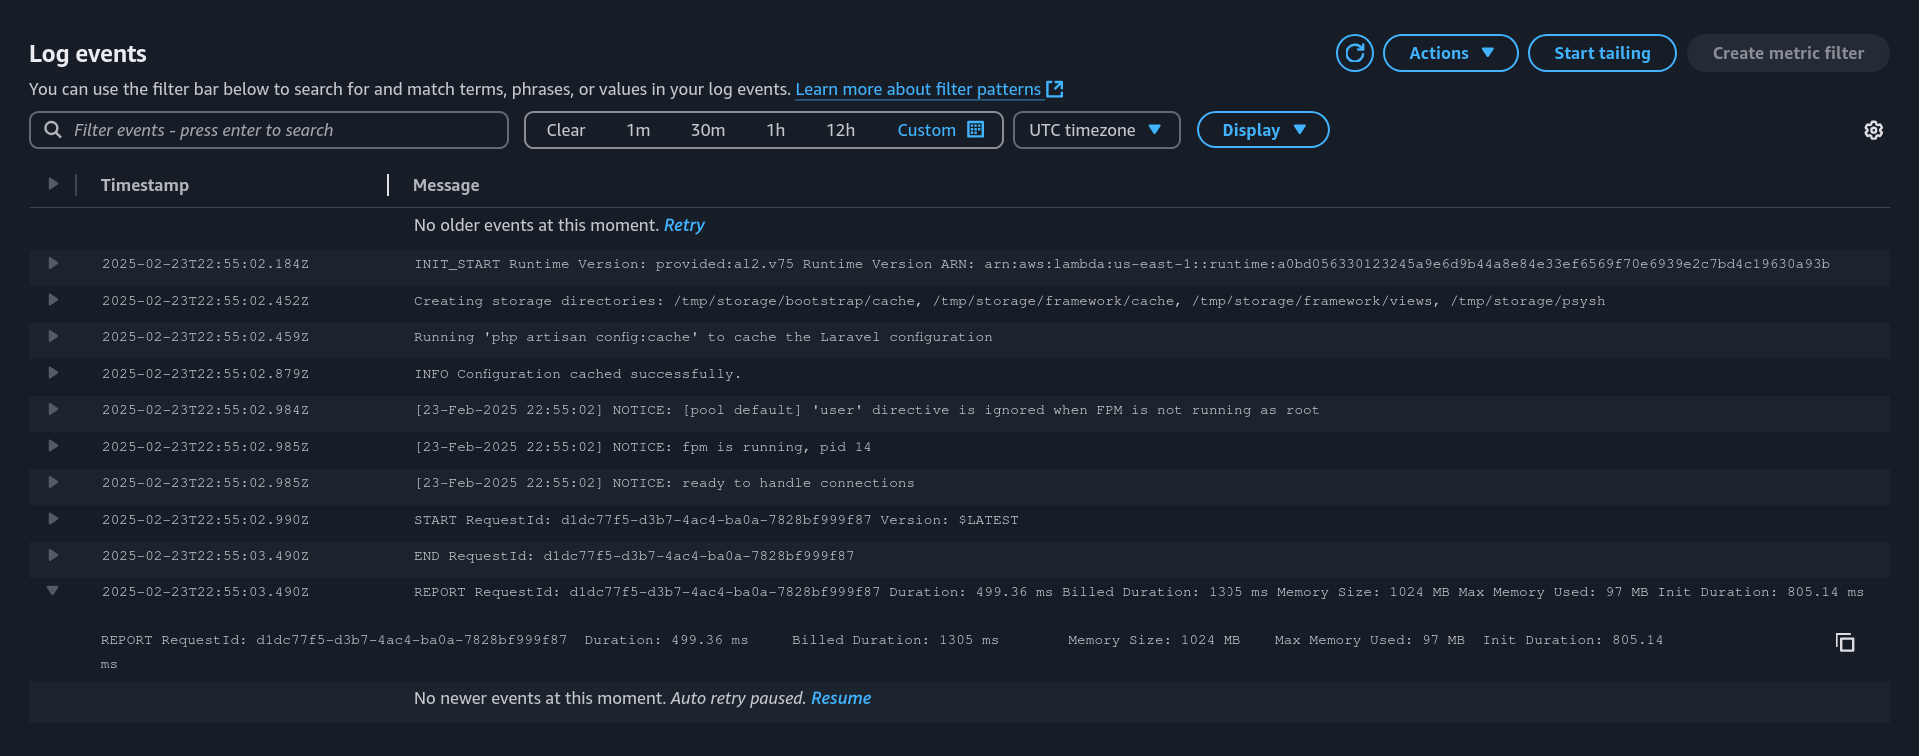The width and height of the screenshot is (1920, 756).
Task: Select the 1m time range
Action: point(638,130)
